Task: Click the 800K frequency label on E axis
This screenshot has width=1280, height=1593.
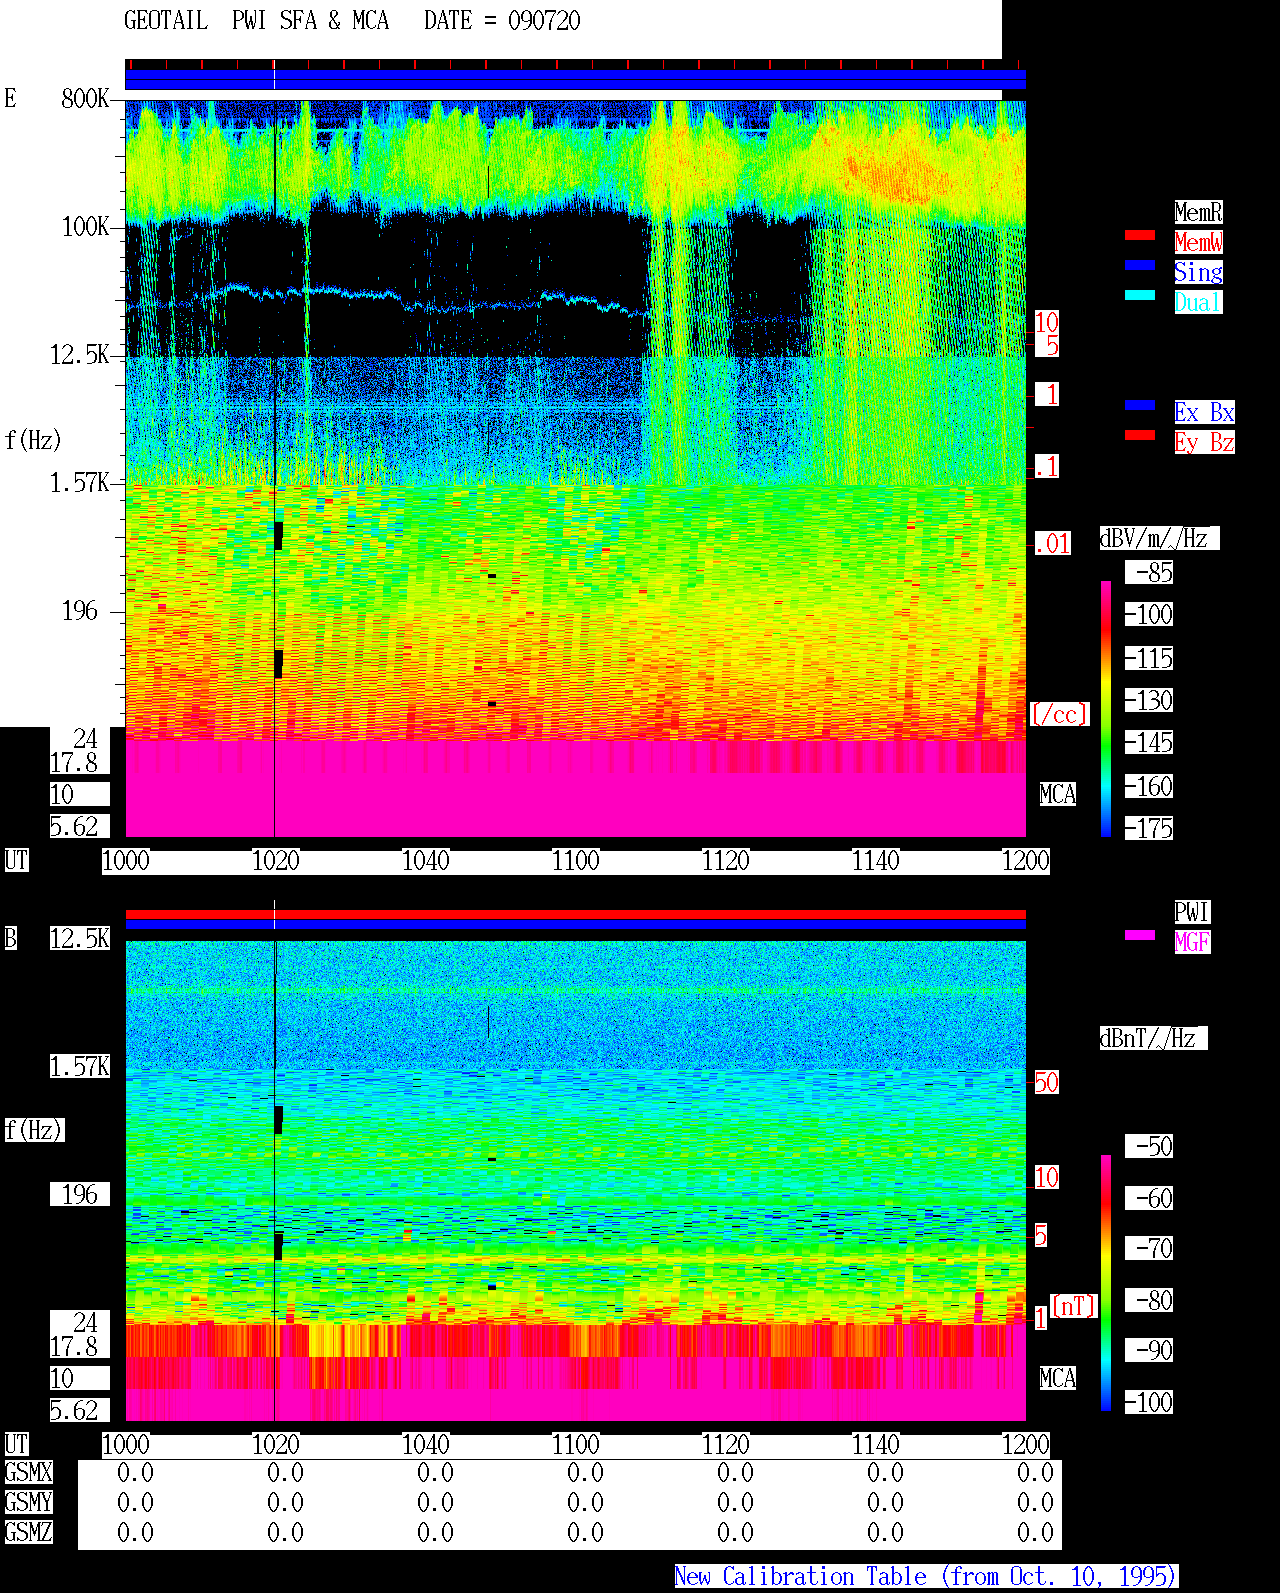Action: pos(85,98)
